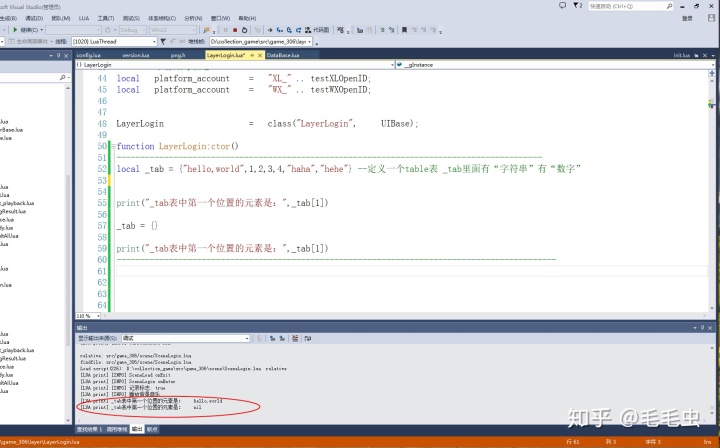Click the Quick Launch magnifier icon
This screenshot has width=720, height=448.
tap(669, 6)
